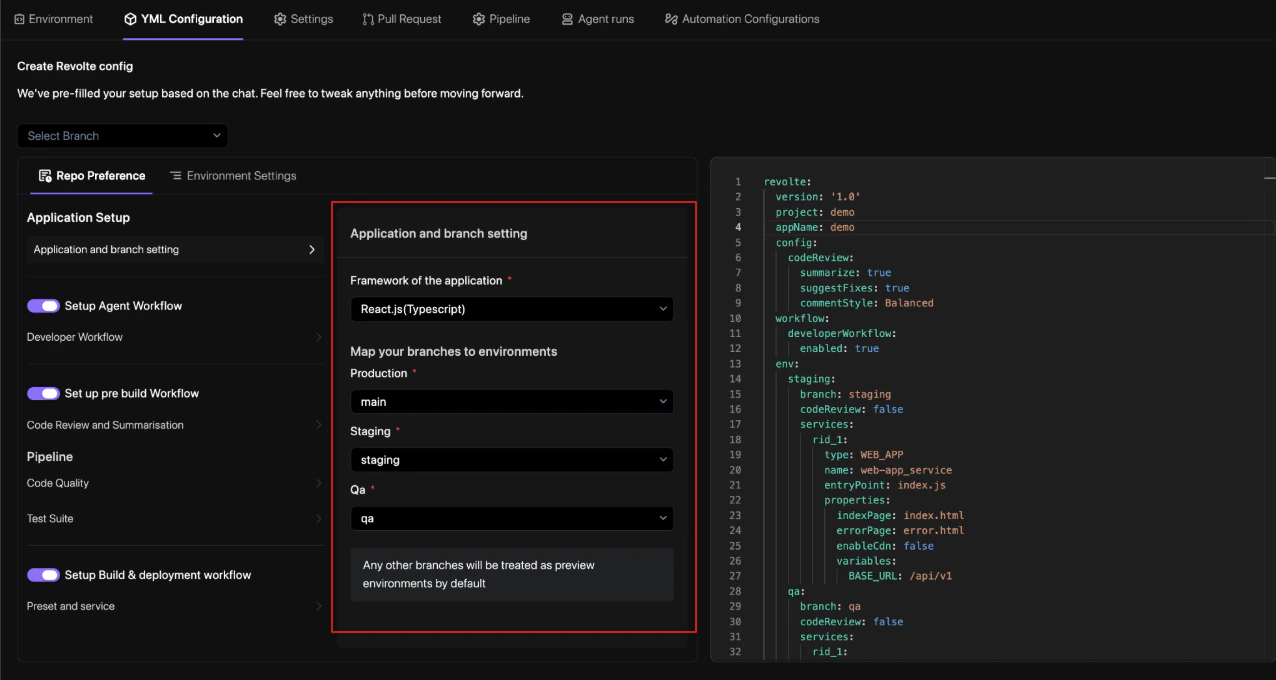
Task: Open Preset and service row
Action: click(x=175, y=606)
